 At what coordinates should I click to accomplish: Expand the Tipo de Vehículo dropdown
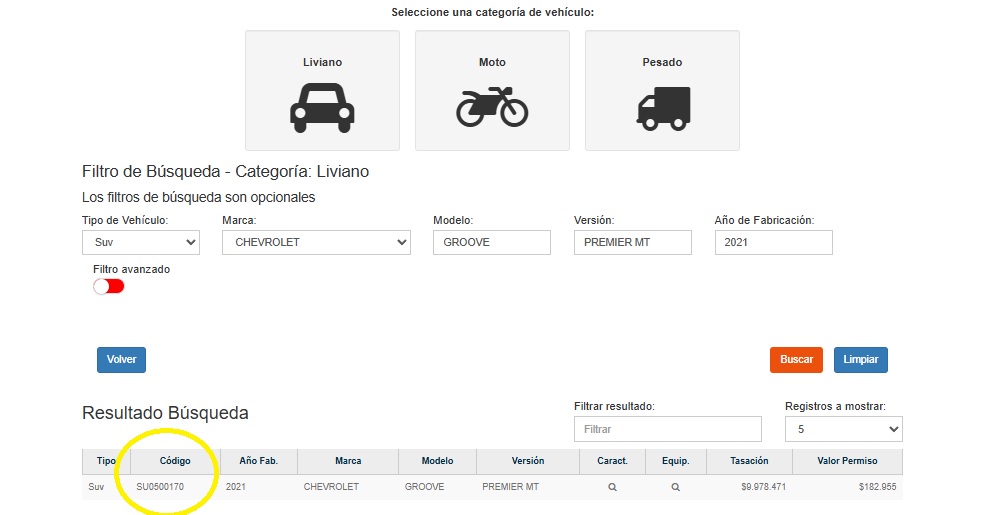pyautogui.click(x=141, y=242)
